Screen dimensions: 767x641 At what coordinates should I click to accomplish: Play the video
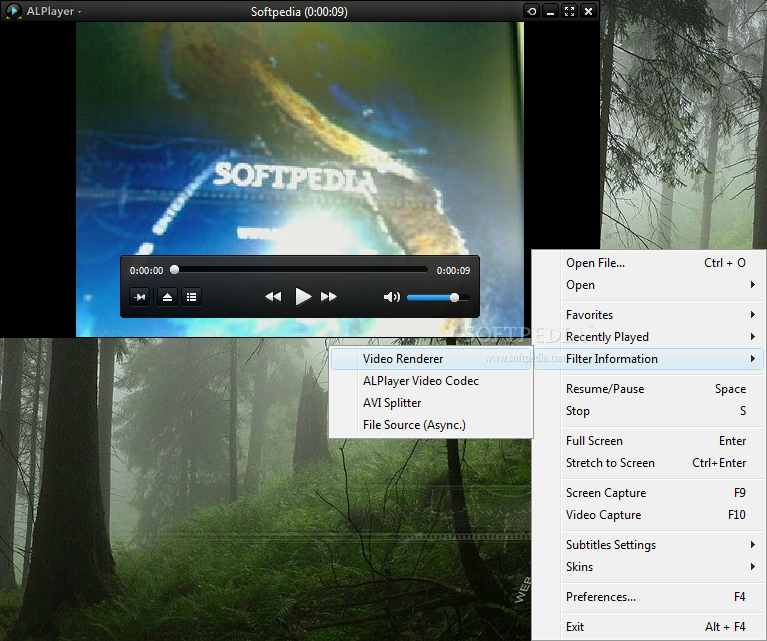[303, 297]
